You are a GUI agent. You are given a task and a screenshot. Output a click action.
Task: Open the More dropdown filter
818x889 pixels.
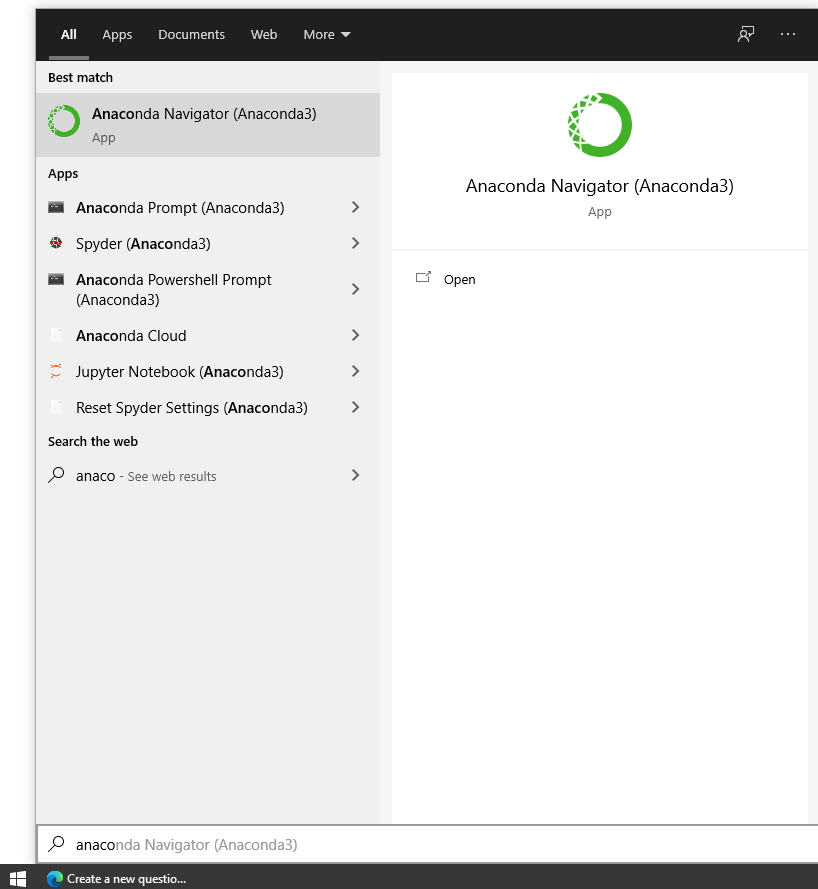pyautogui.click(x=327, y=35)
